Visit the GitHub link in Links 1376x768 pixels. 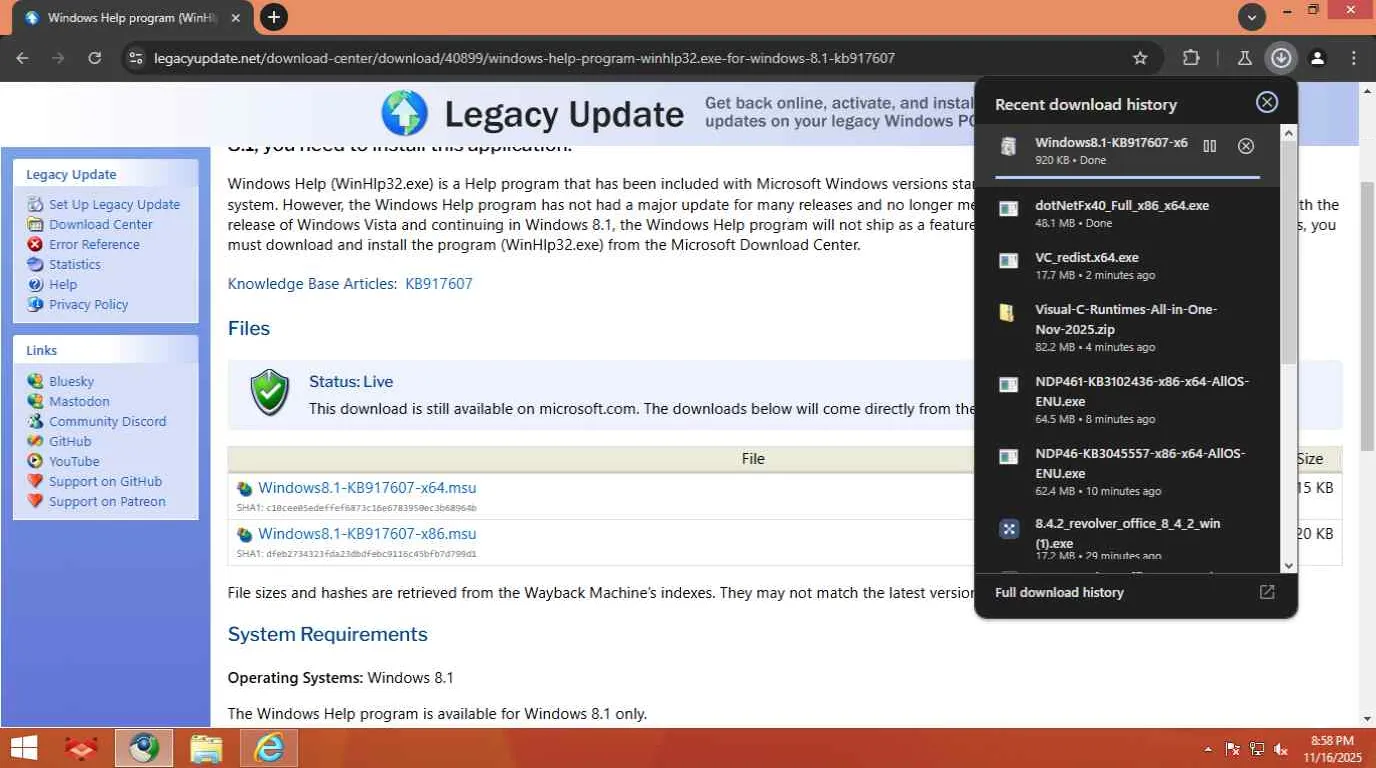(70, 441)
